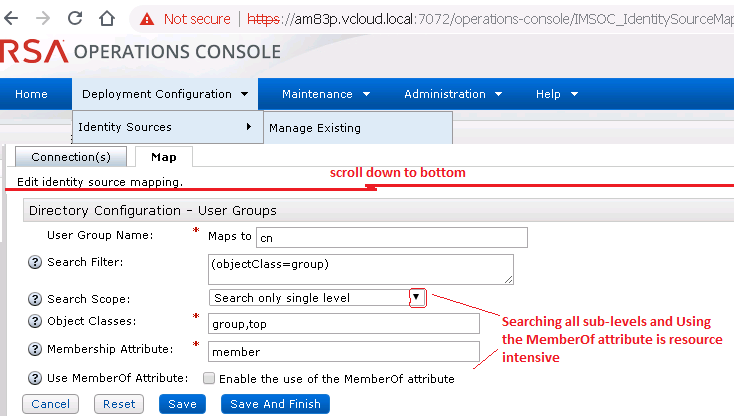Expand the Search Scope dropdown

417,297
